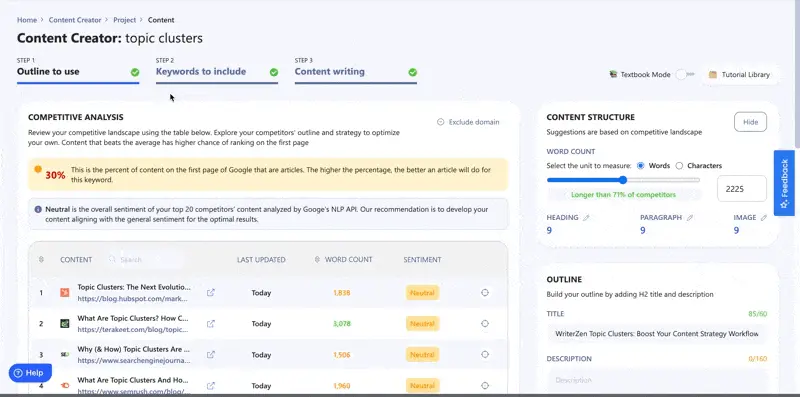Click word count slider handle

(x=623, y=180)
